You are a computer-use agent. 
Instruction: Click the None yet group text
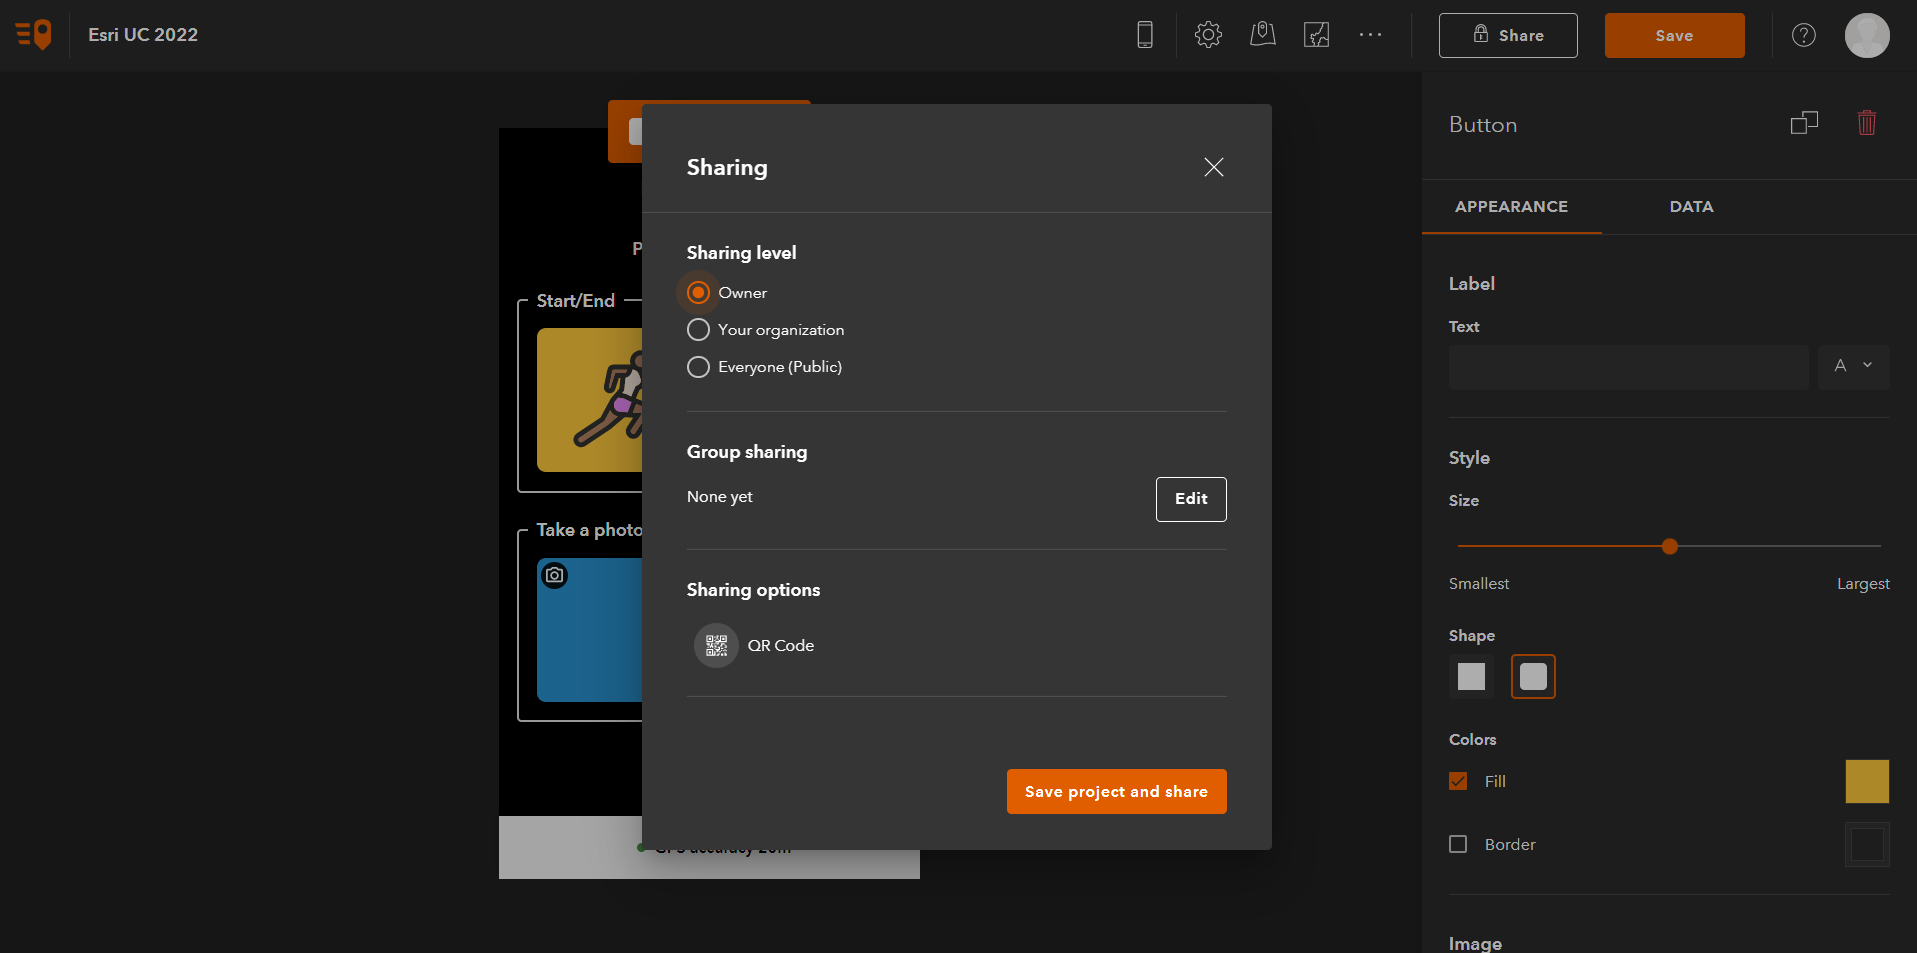tap(720, 497)
